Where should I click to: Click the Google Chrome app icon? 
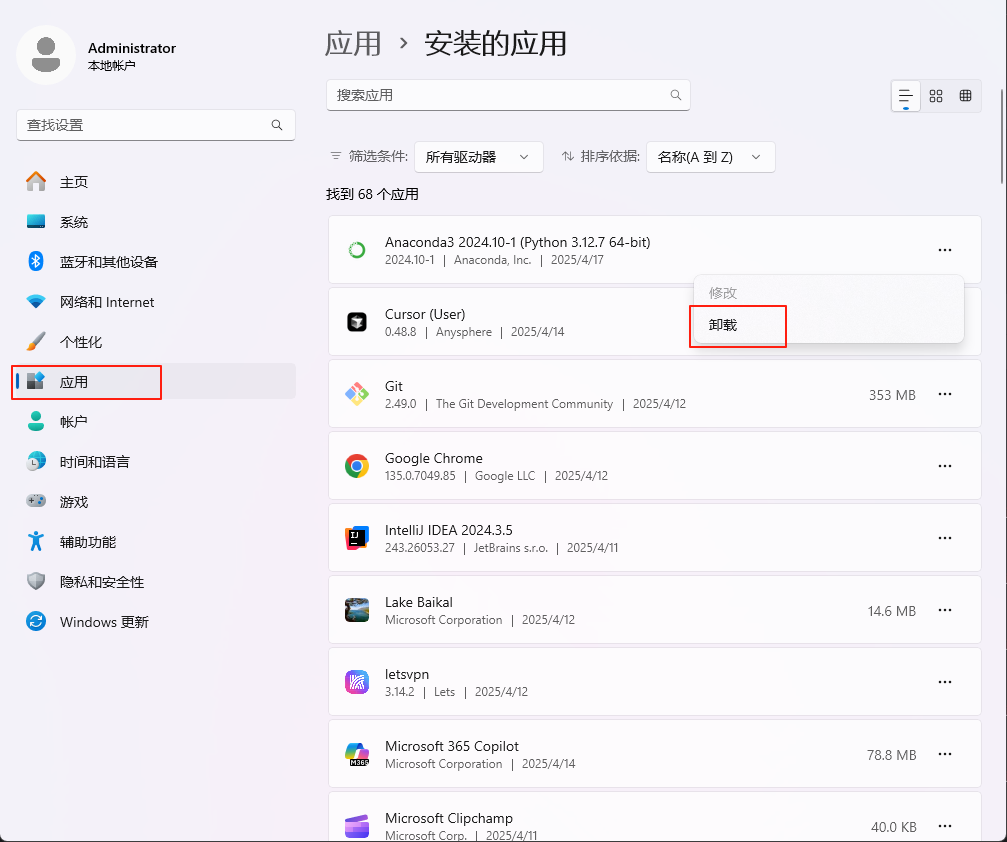pos(356,466)
